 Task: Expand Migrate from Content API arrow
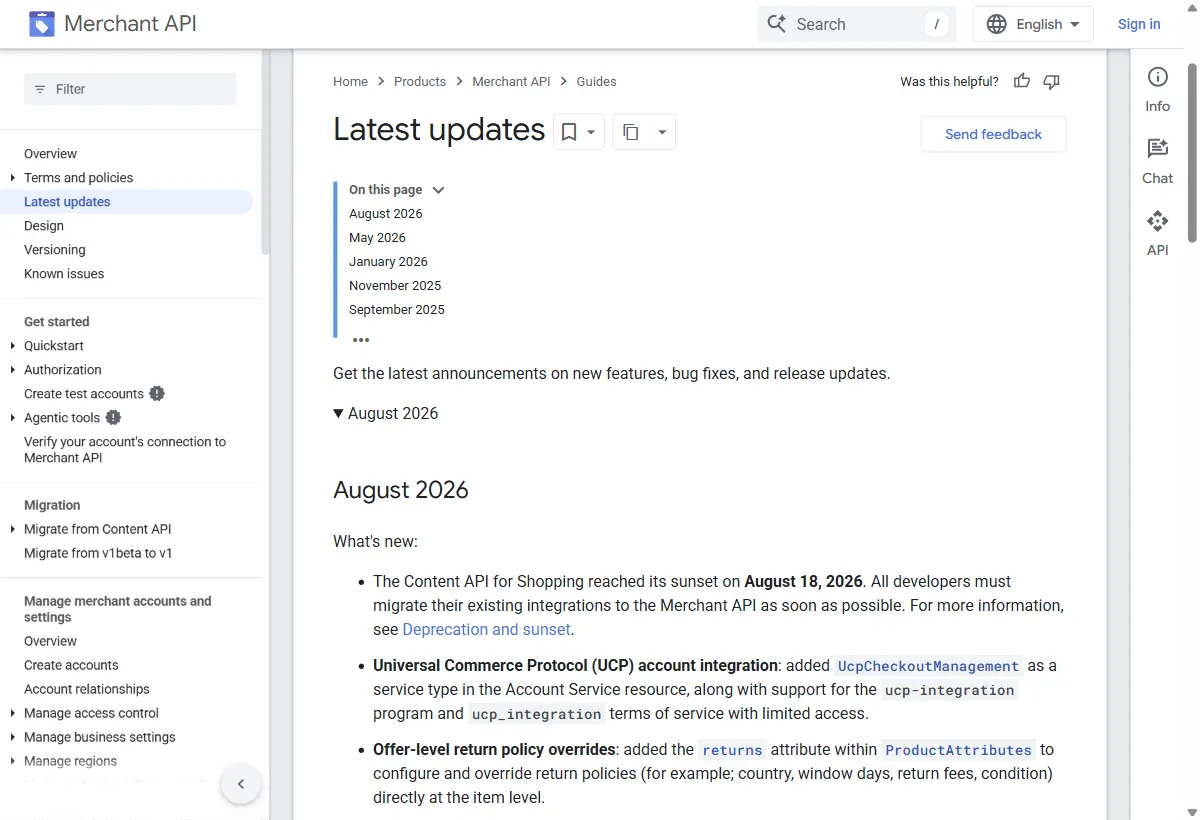(x=13, y=529)
